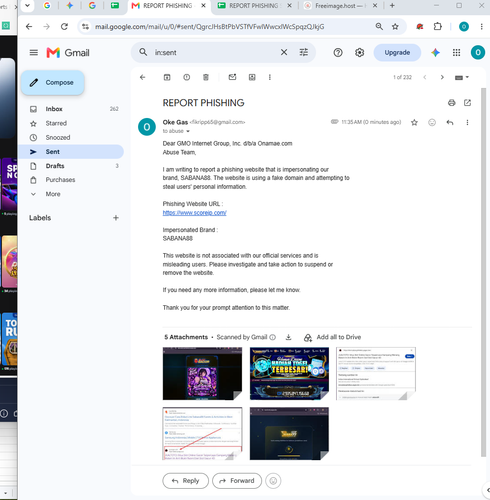Open input tools dropdown

462,77
